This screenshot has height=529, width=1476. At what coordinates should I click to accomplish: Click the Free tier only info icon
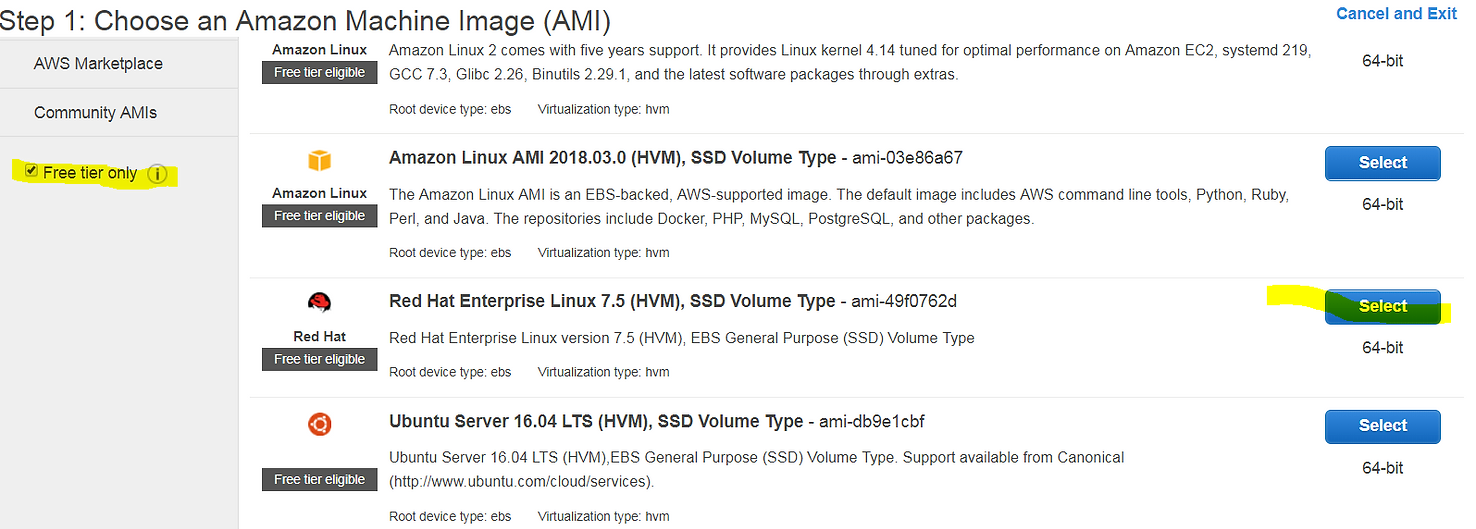(157, 174)
